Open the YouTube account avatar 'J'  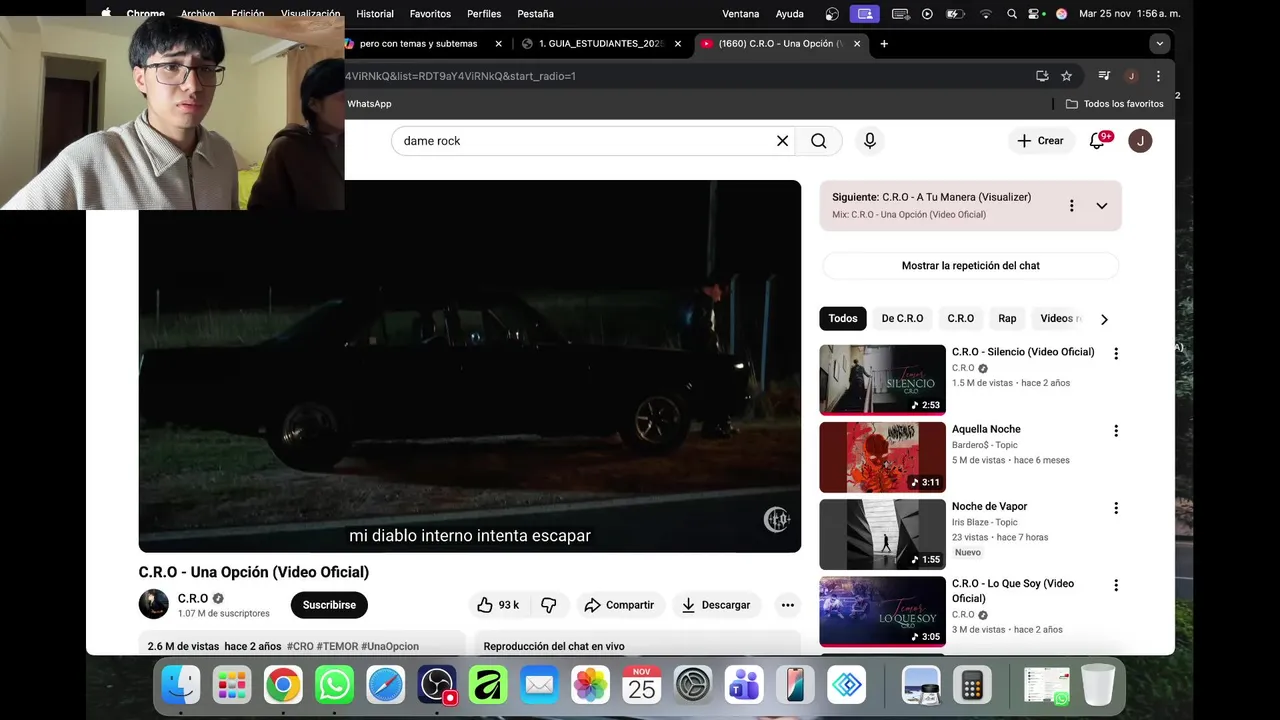click(1140, 141)
